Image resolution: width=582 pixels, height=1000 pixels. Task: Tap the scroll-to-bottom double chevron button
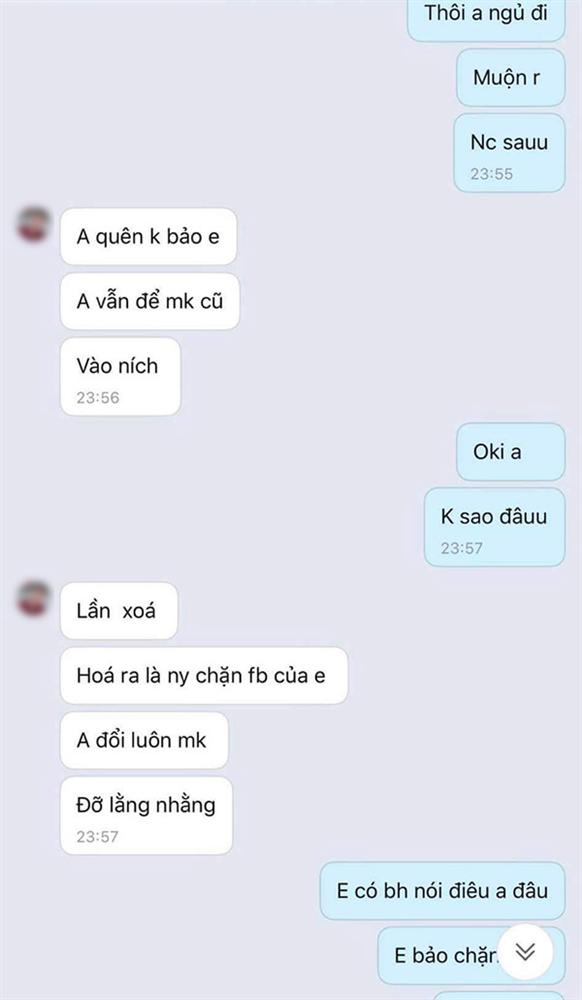point(525,952)
